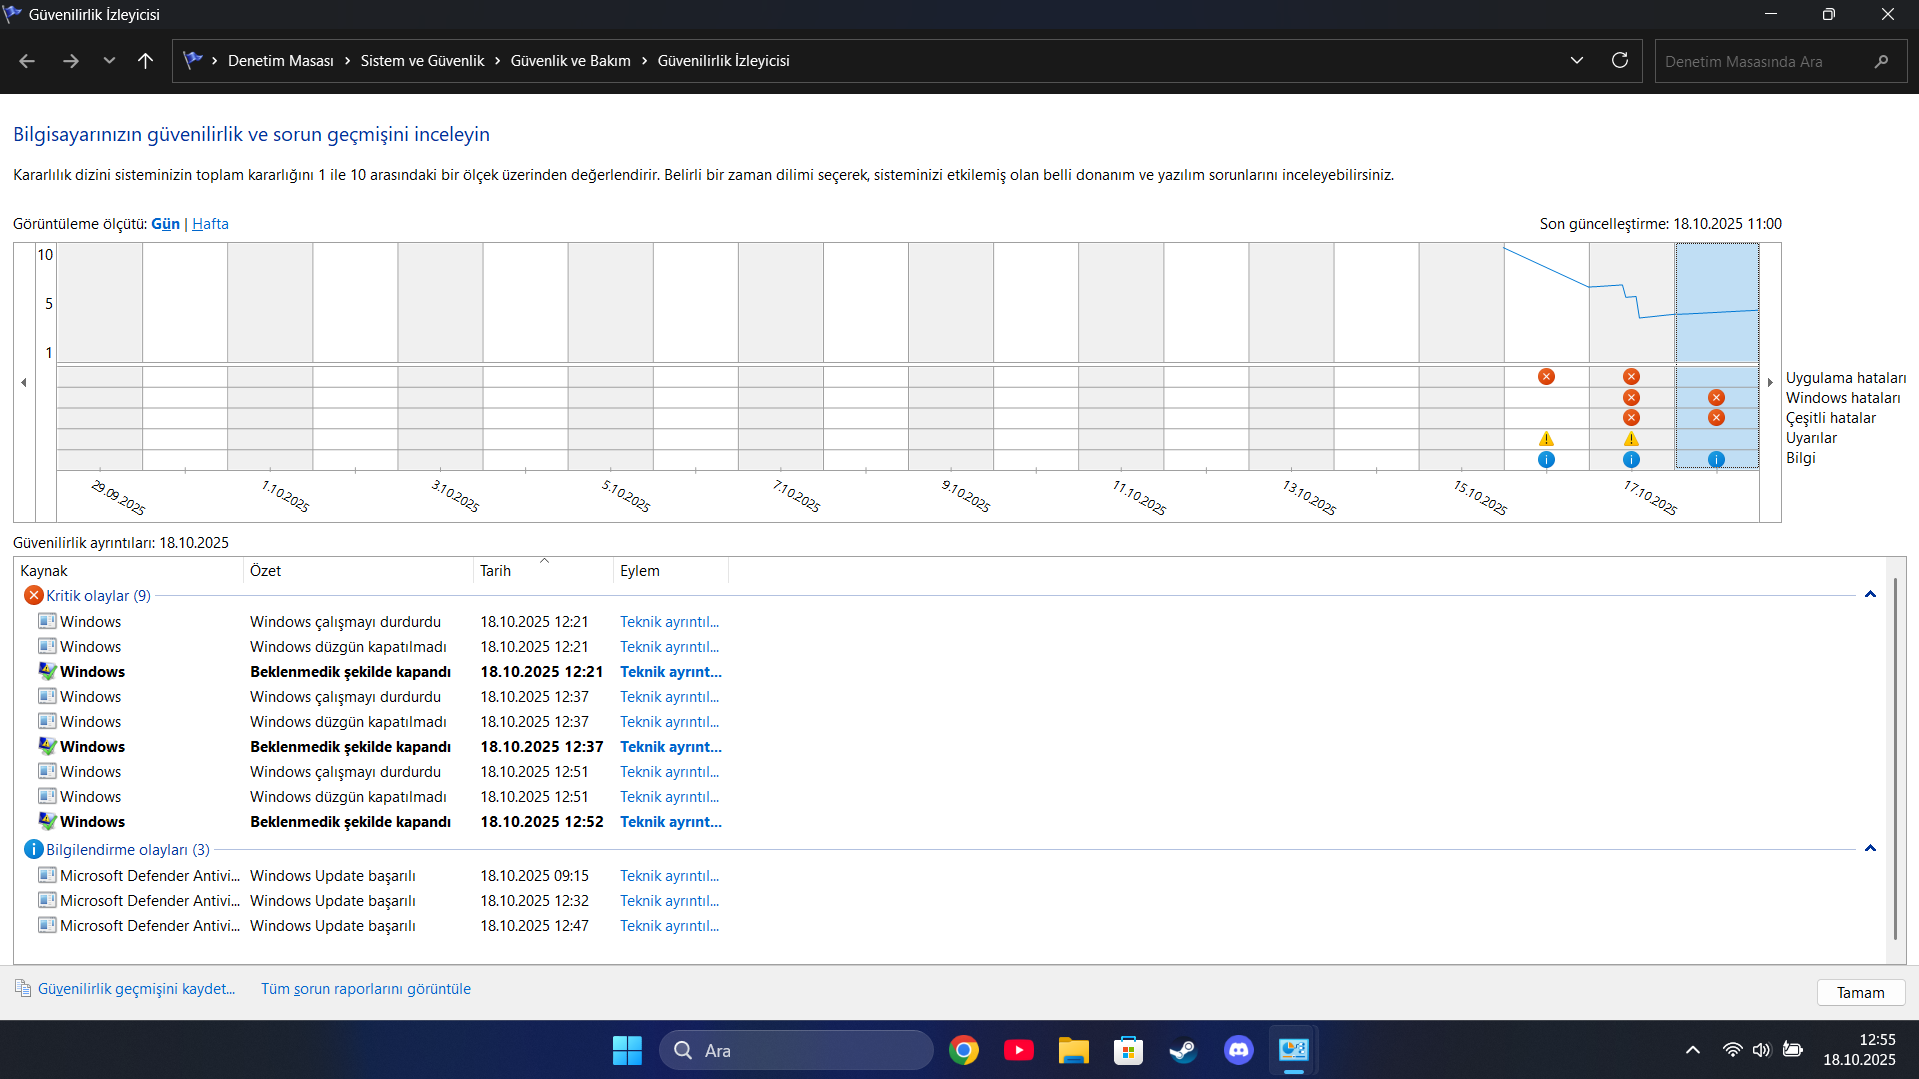Select the Beklenmedik şekilde kapandı row at 12:21
The height and width of the screenshot is (1079, 1919).
tap(380, 672)
